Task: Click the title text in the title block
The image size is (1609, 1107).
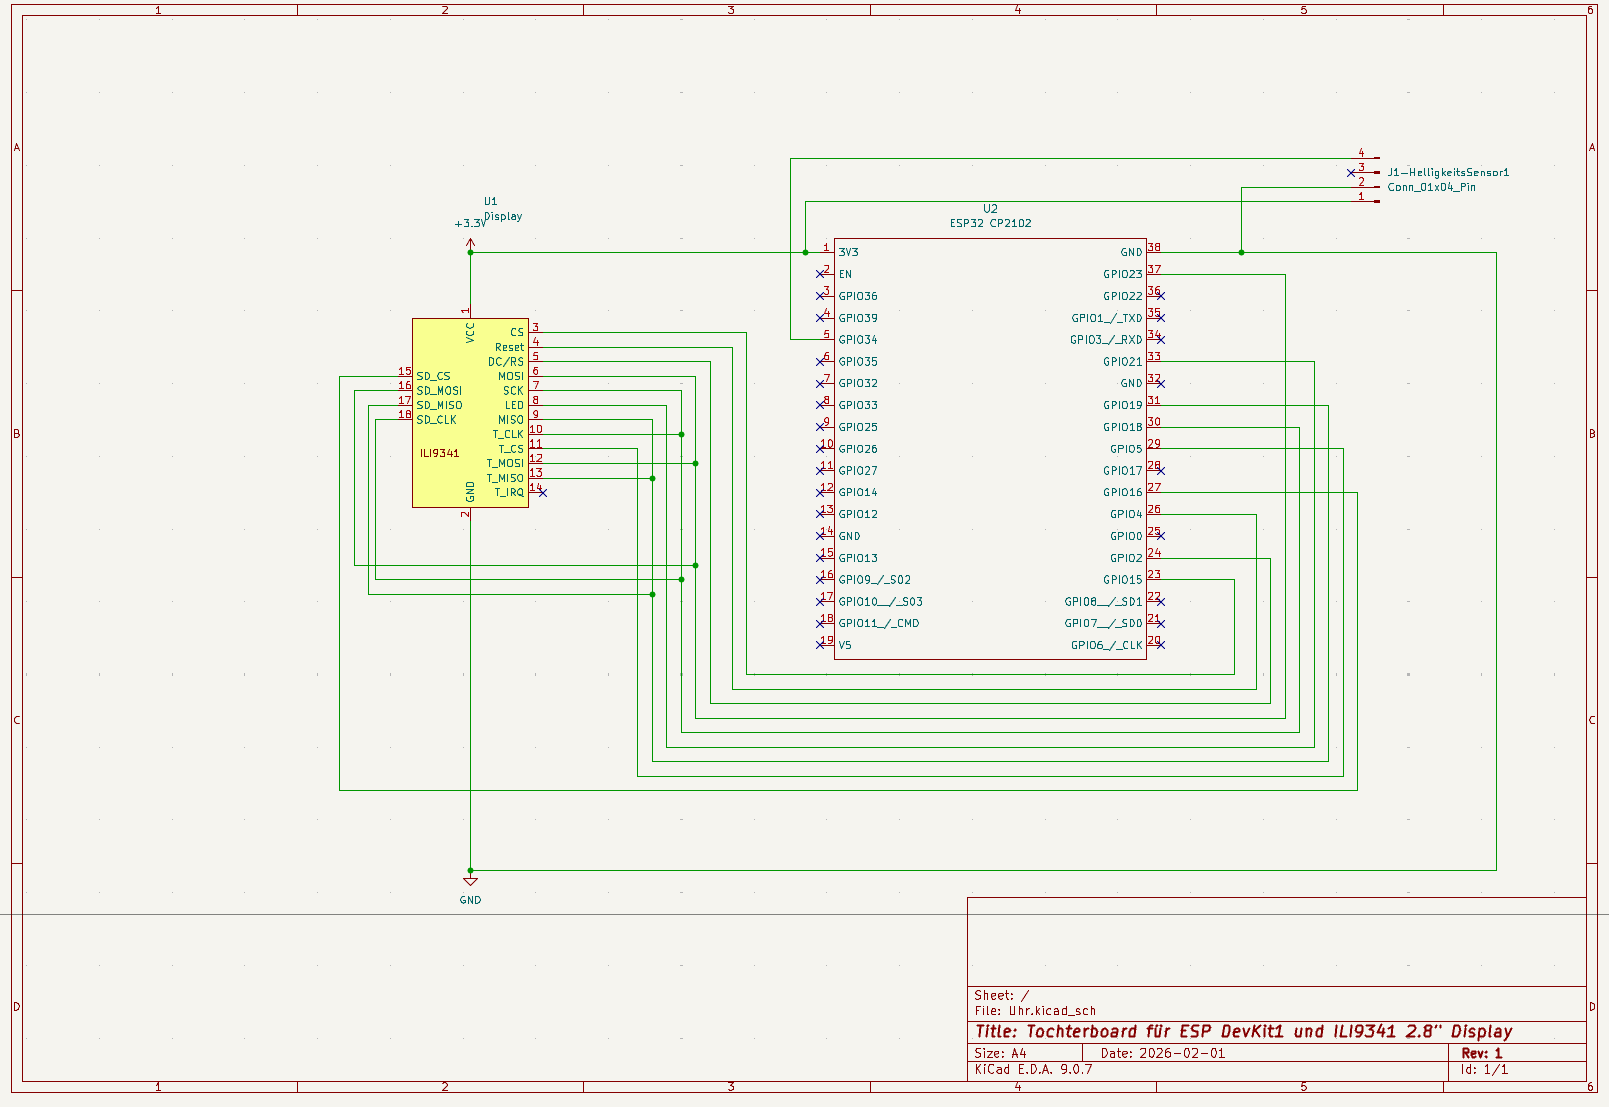Action: pos(1243,1031)
